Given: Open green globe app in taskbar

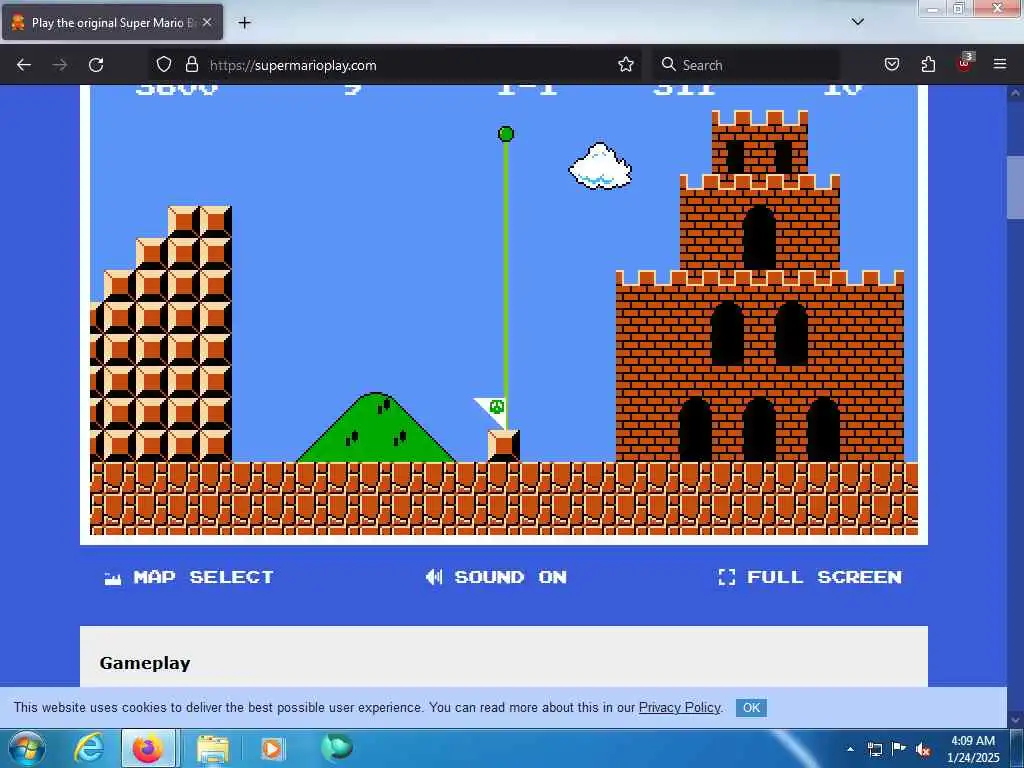Looking at the screenshot, I should point(337,747).
